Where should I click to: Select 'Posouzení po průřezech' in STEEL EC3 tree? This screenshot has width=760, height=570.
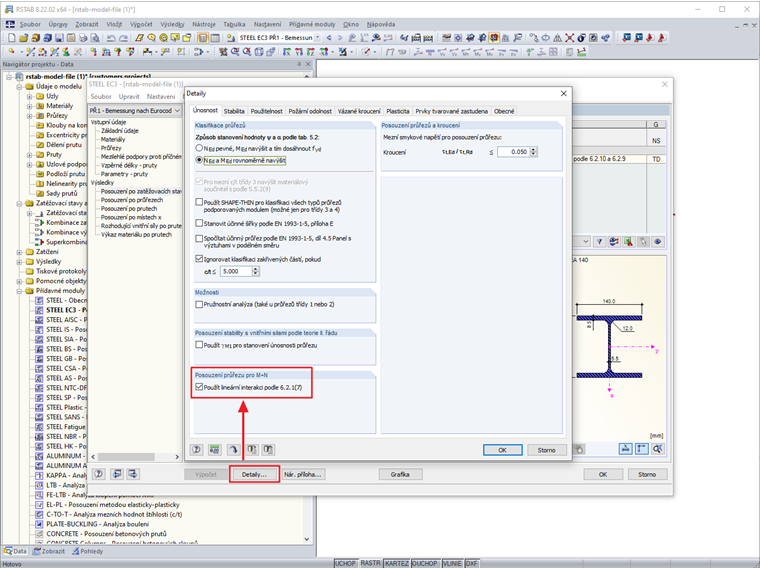[132, 200]
